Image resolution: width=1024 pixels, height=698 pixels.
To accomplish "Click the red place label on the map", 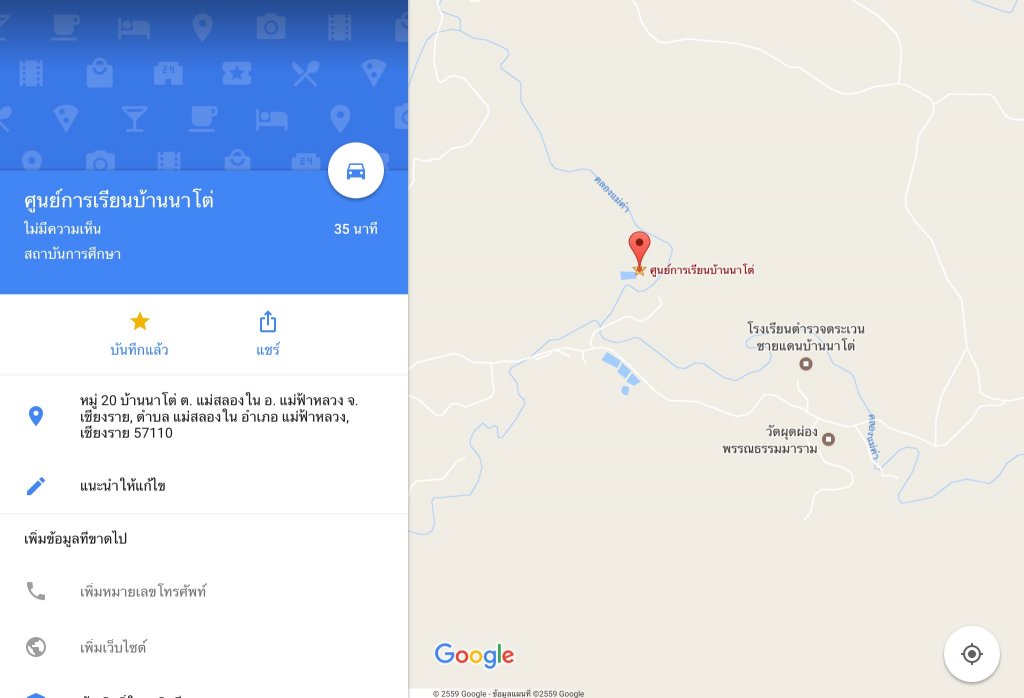I will pos(702,270).
